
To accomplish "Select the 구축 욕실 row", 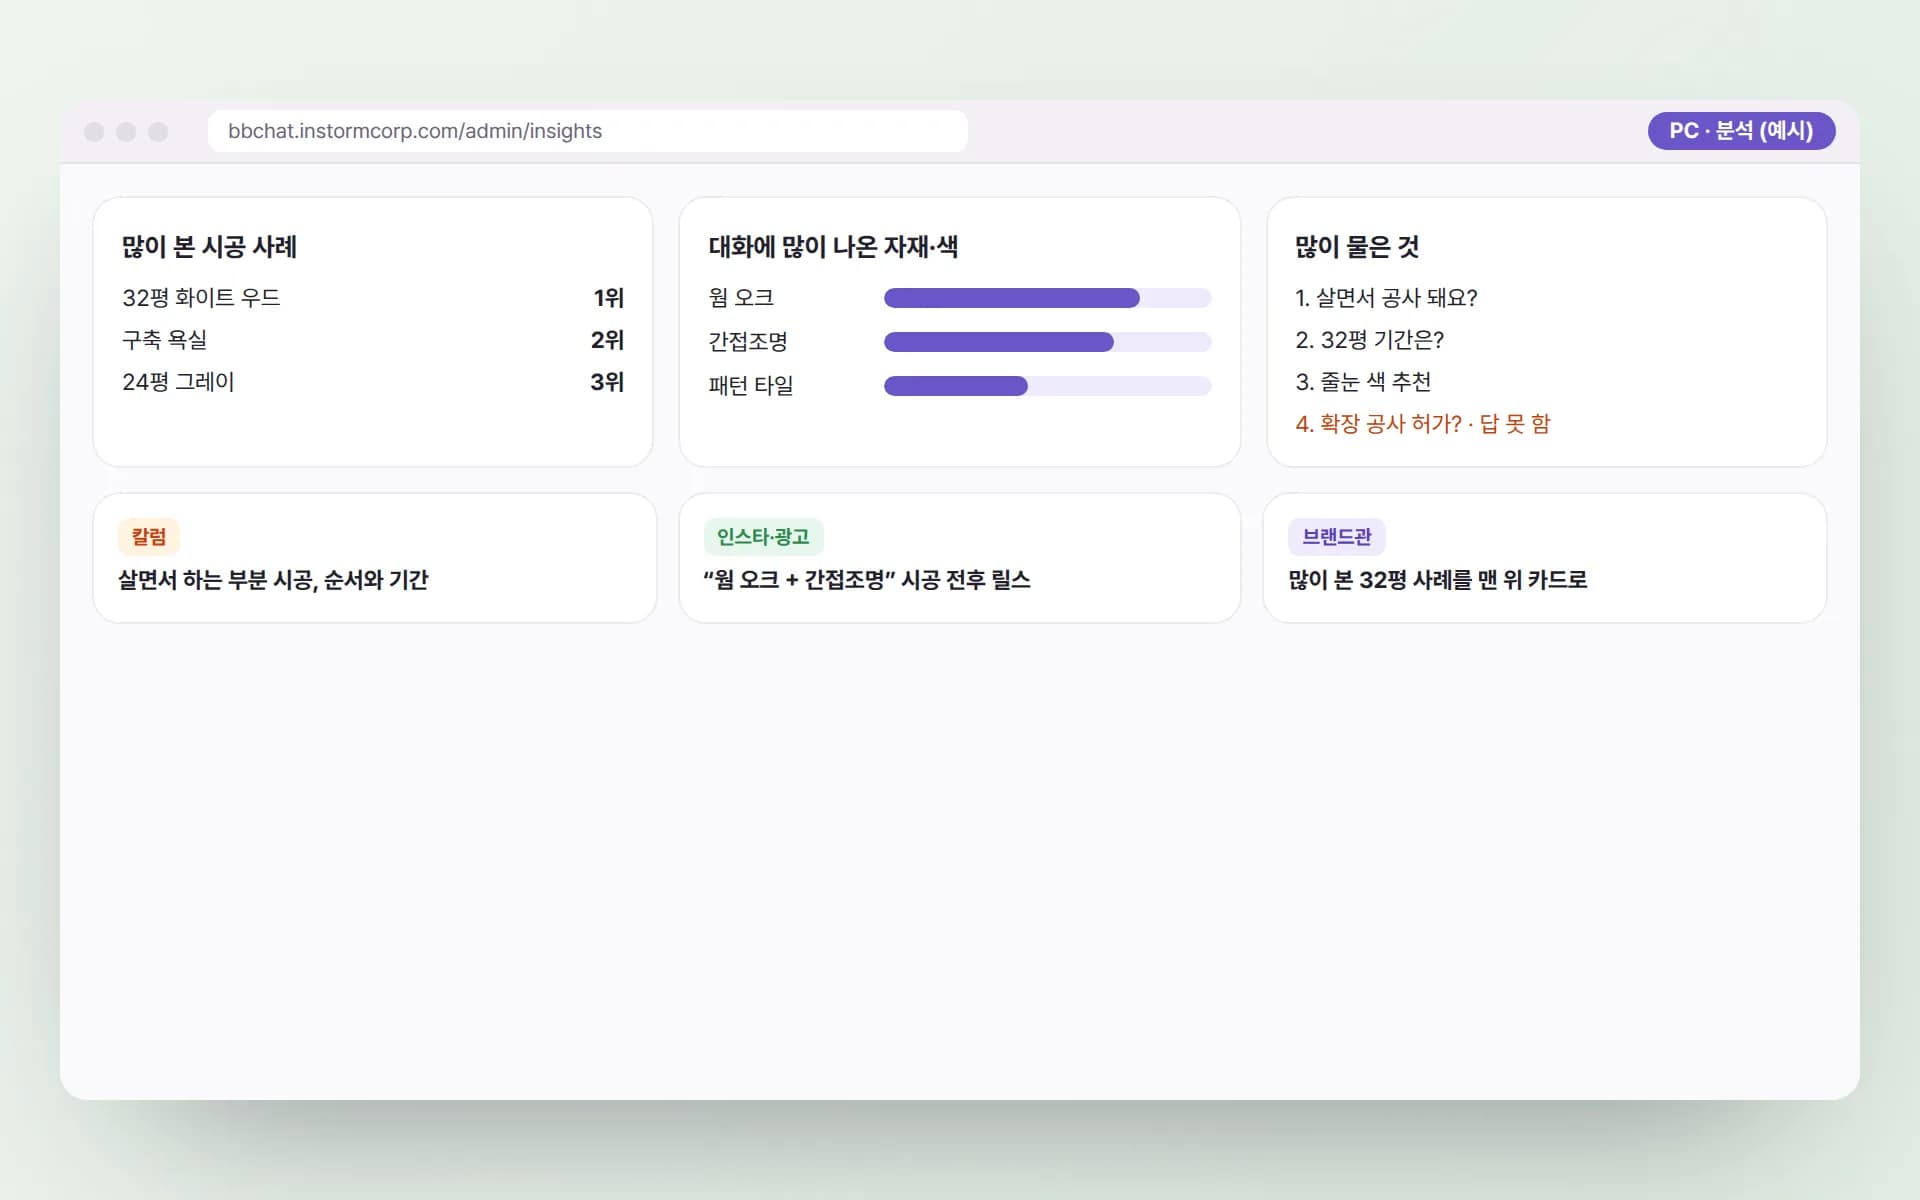I will pos(372,340).
